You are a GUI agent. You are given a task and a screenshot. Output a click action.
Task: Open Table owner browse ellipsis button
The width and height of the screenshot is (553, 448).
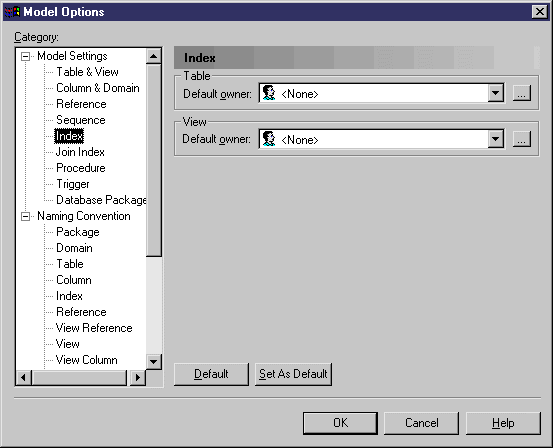[x=522, y=93]
